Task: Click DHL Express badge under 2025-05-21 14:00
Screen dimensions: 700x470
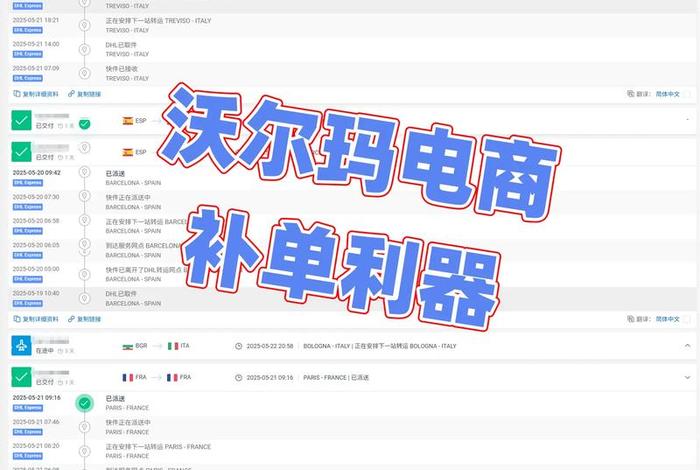Action: 28,54
